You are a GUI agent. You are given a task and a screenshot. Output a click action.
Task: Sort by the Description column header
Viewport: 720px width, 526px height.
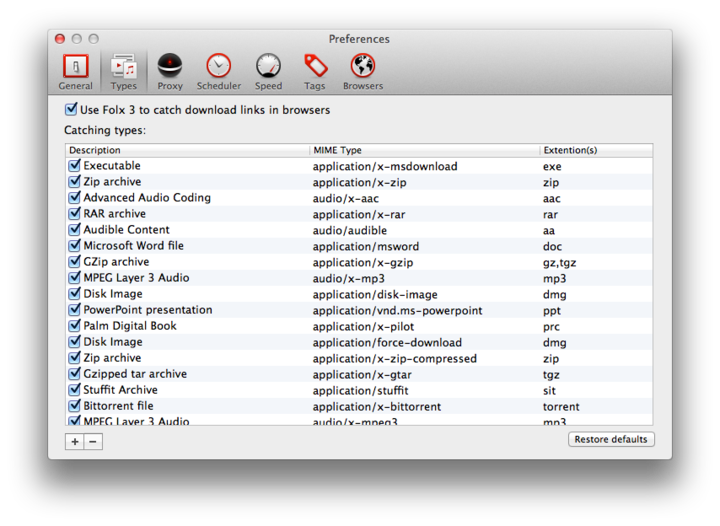pyautogui.click(x=187, y=150)
